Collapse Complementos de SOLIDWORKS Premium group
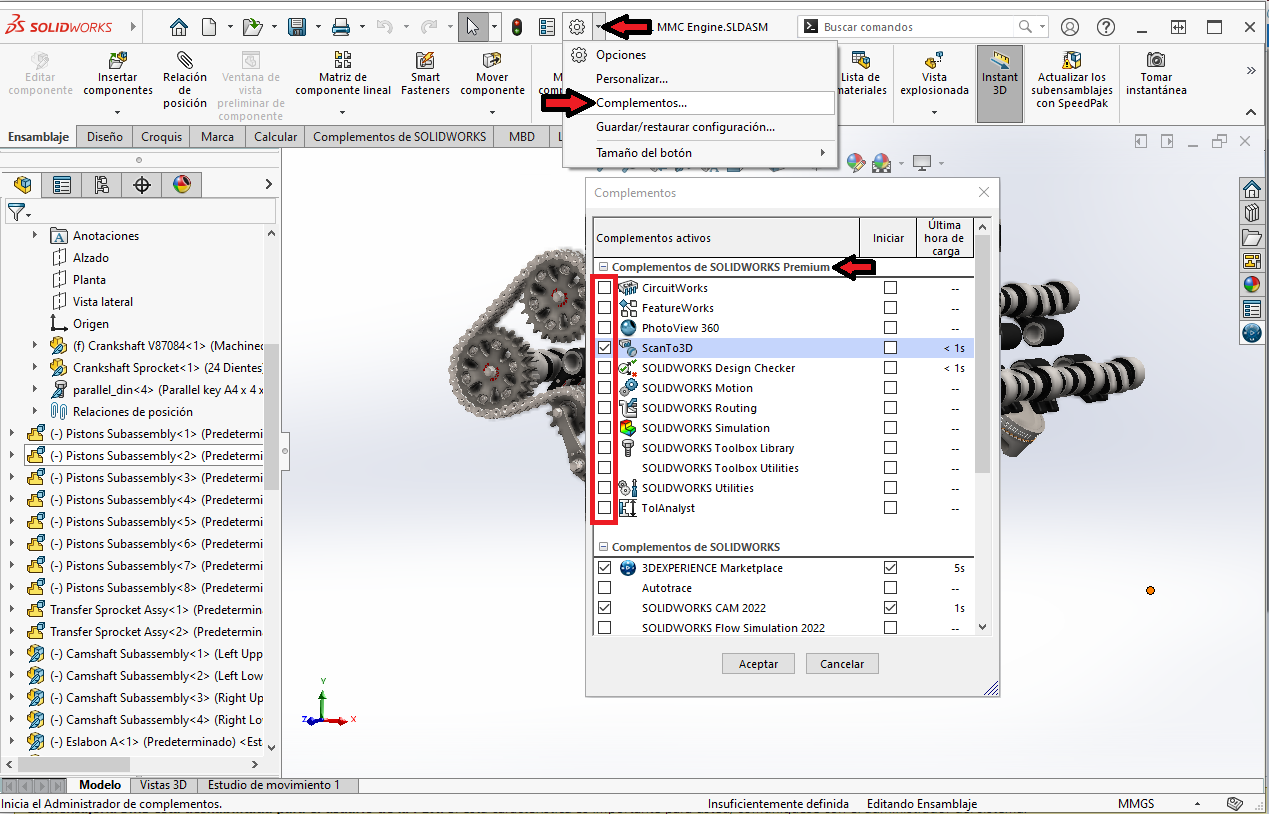1270x814 pixels. tap(603, 267)
